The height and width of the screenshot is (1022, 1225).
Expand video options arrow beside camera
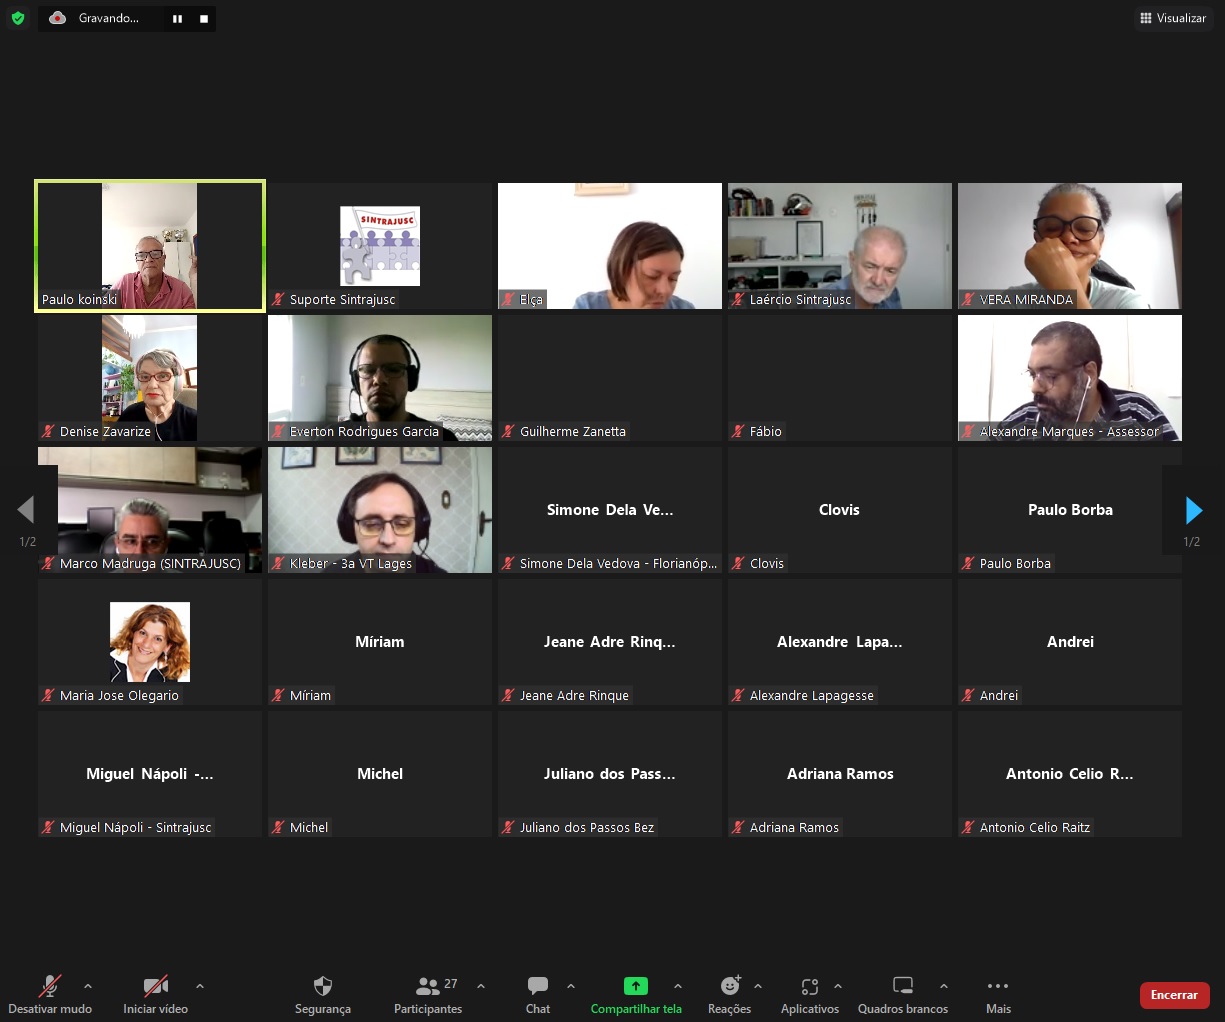(x=200, y=986)
